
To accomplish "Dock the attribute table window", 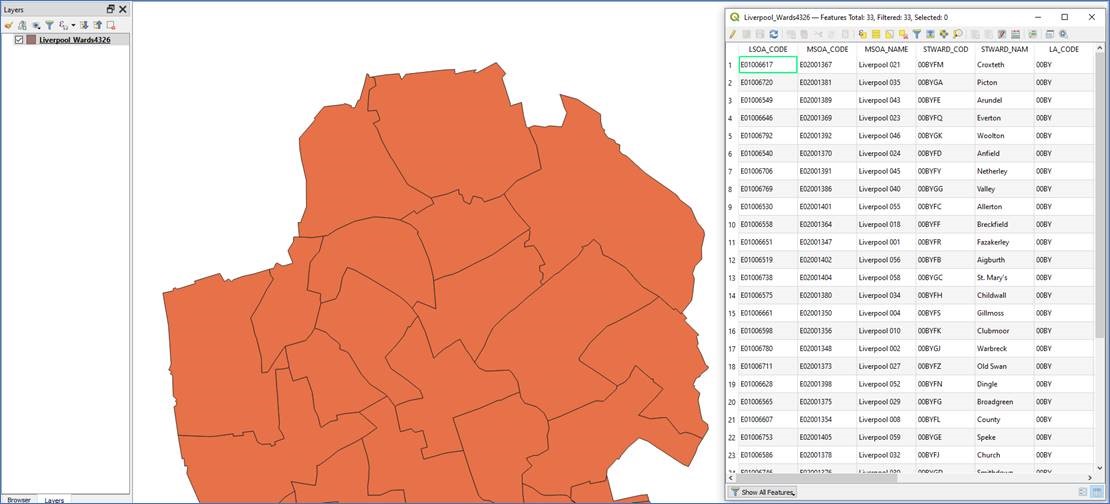I will click(x=1049, y=33).
